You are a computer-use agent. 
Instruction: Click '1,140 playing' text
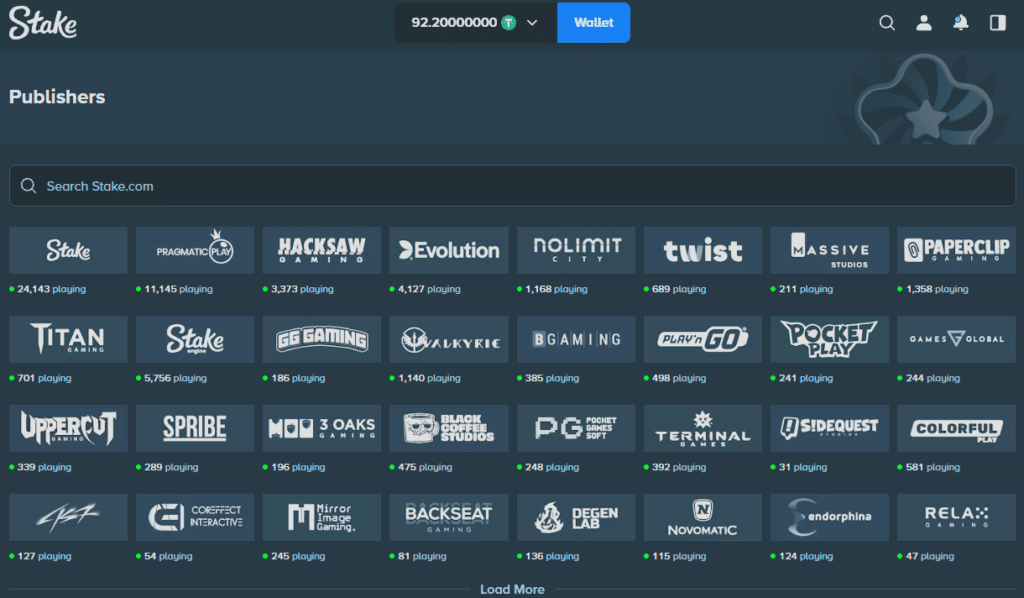(429, 378)
